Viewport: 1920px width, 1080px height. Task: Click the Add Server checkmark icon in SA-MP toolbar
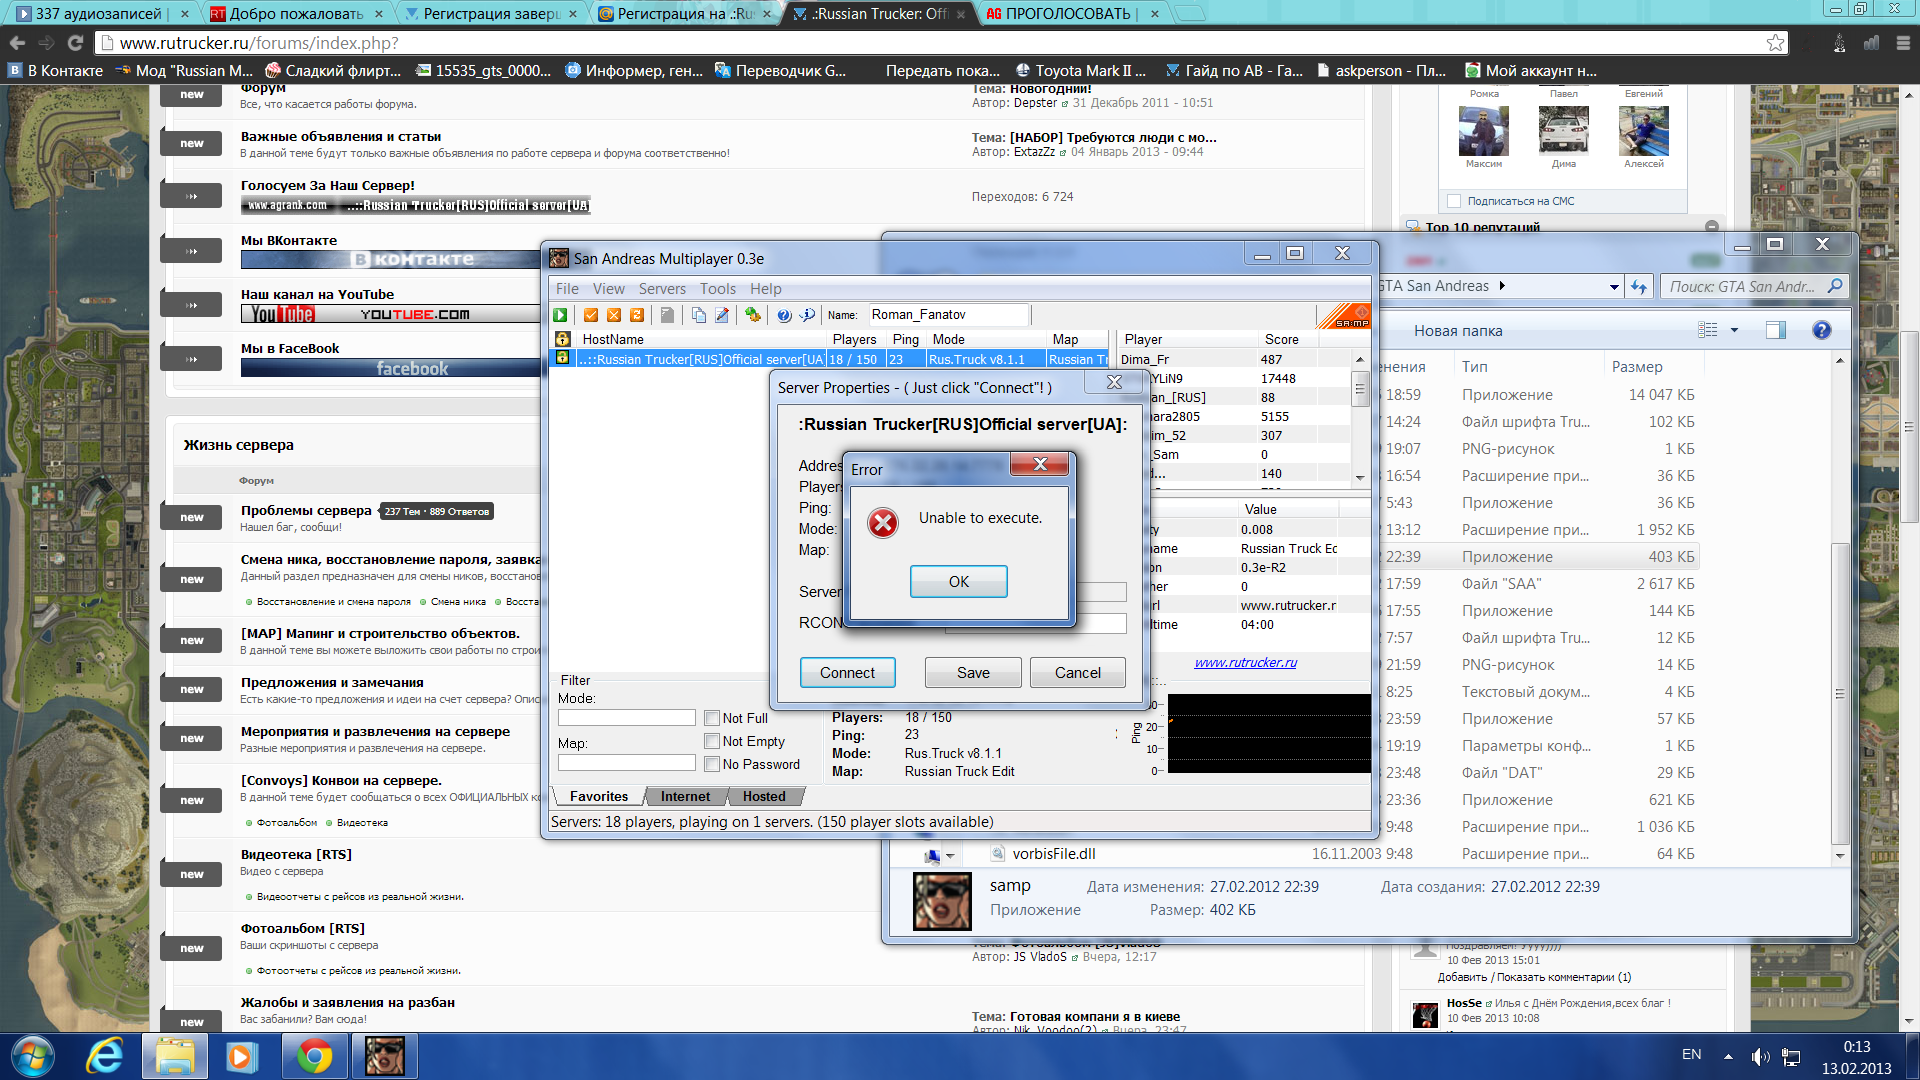[591, 315]
